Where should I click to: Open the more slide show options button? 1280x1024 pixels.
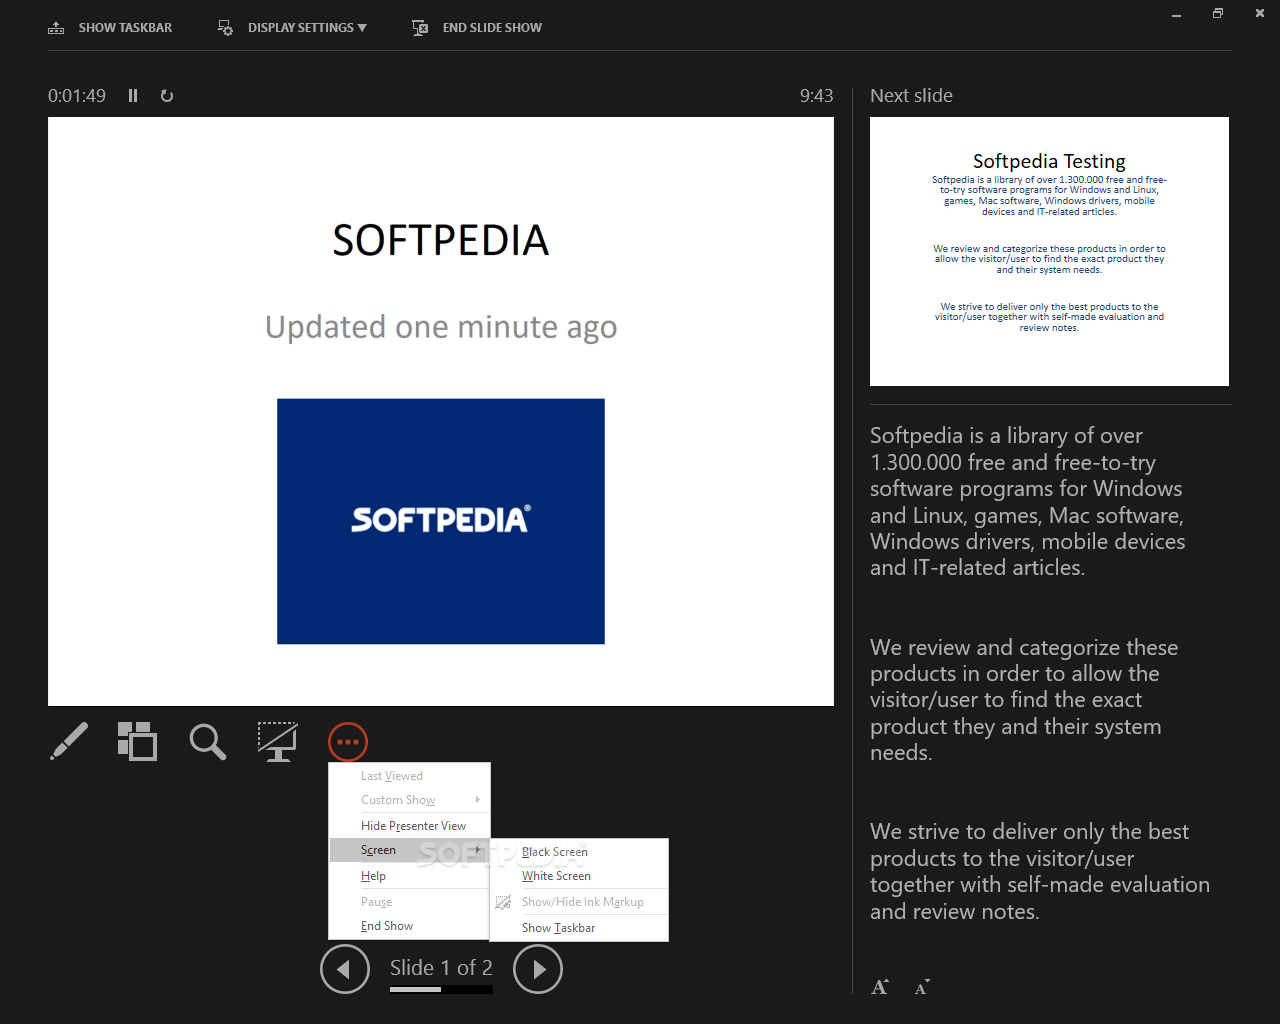click(348, 742)
